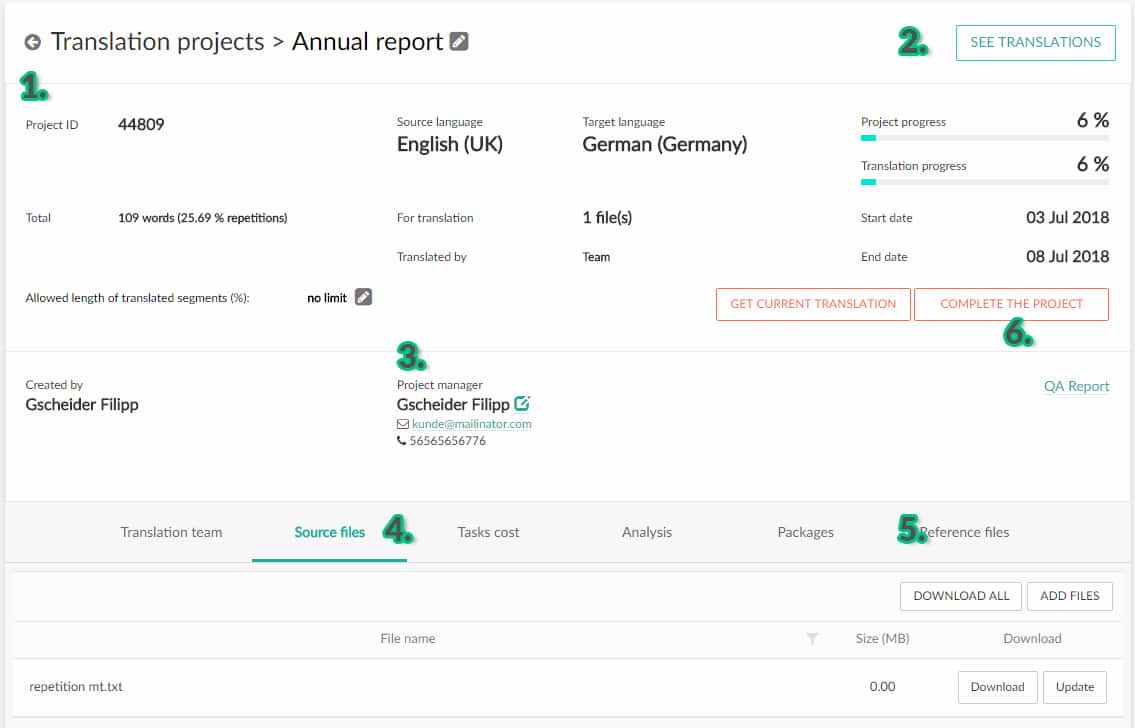Switch to the Analysis tab
Image resolution: width=1135 pixels, height=728 pixels.
pyautogui.click(x=647, y=533)
